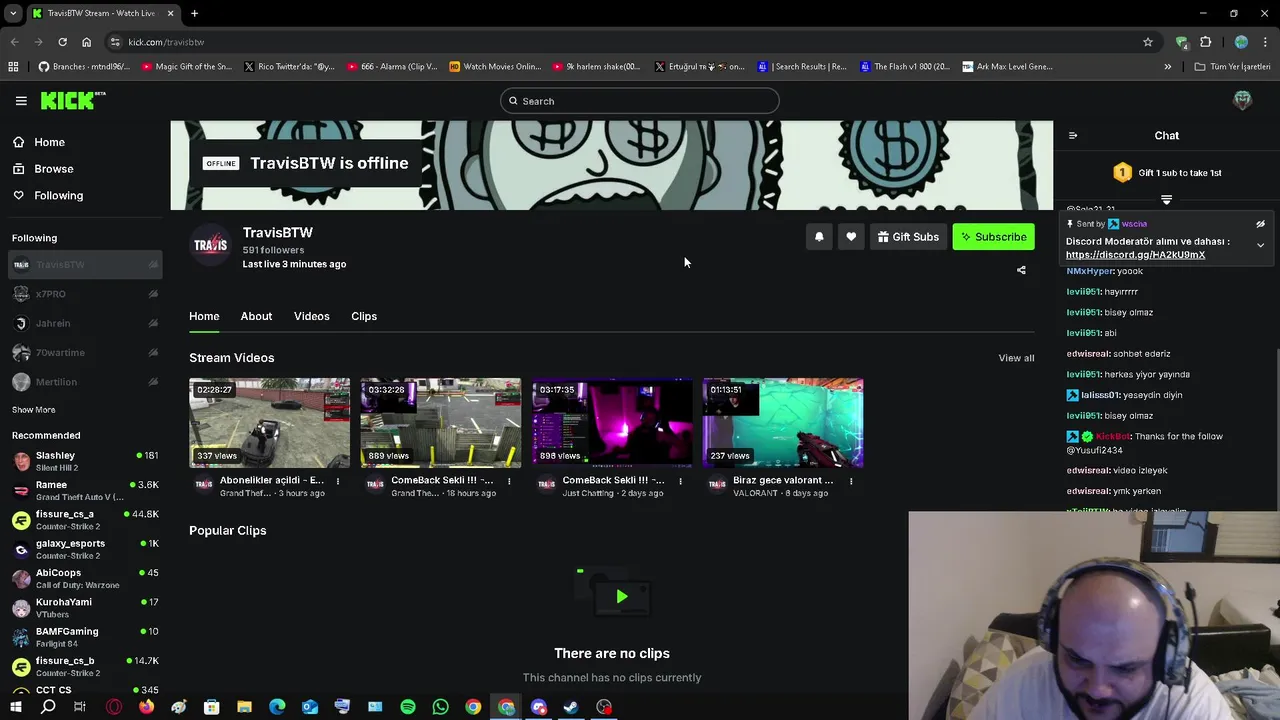The height and width of the screenshot is (720, 1280).
Task: Open Steam from the taskbar
Action: pos(571,707)
